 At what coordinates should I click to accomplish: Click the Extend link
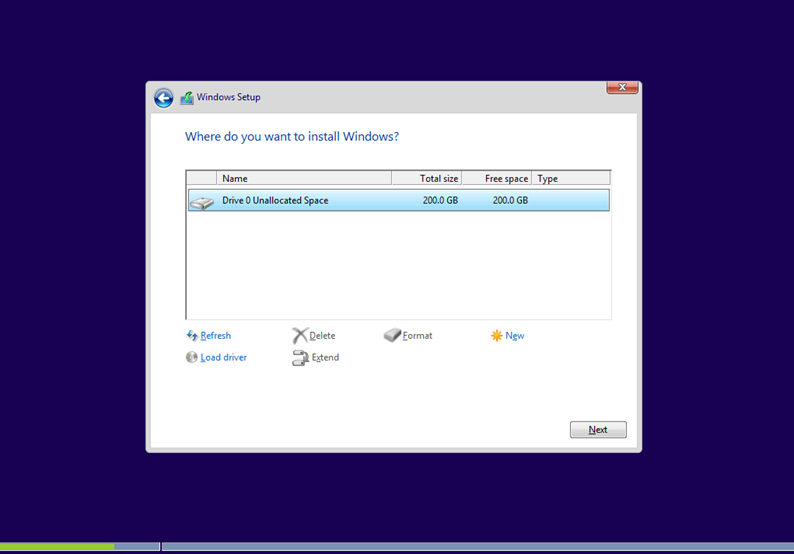pyautogui.click(x=325, y=357)
